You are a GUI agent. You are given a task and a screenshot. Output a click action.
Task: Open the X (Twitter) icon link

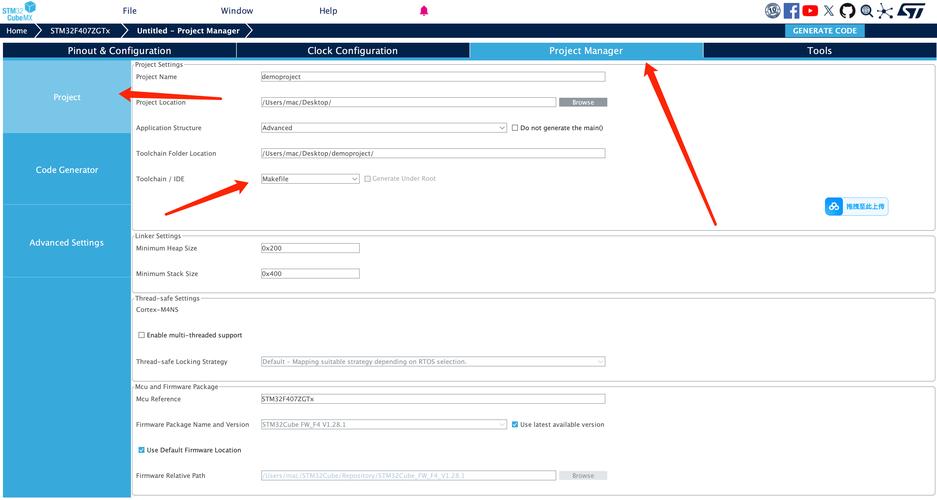click(x=829, y=10)
